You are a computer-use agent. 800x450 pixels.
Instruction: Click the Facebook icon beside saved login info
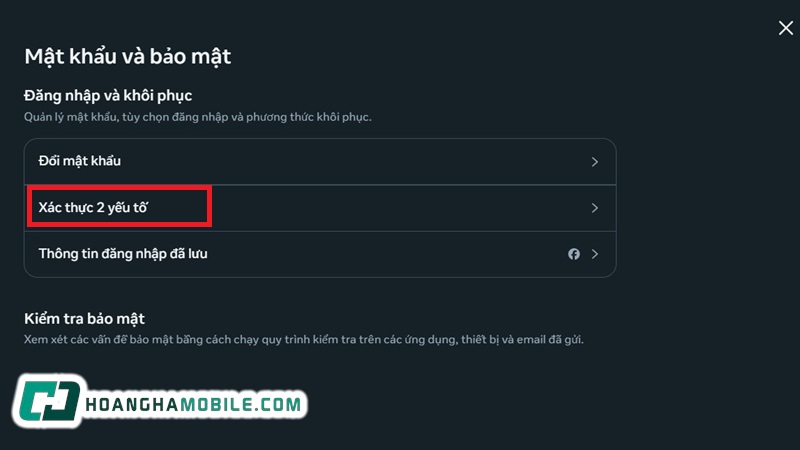click(x=574, y=254)
